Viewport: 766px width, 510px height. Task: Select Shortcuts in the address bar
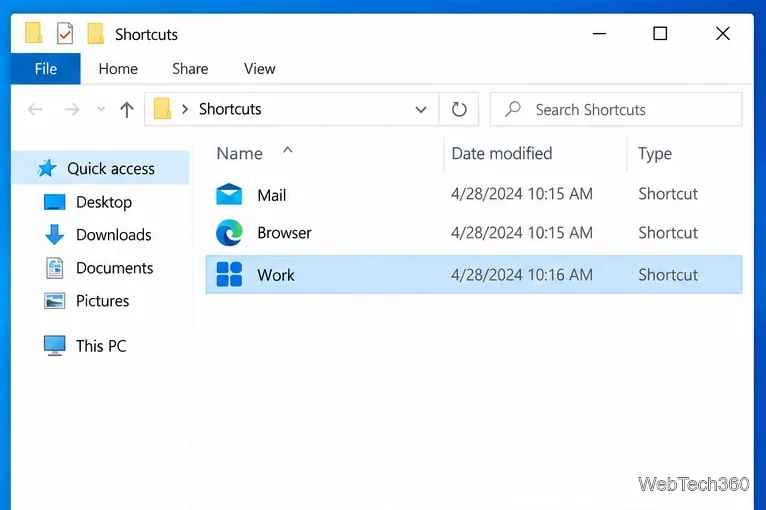(230, 109)
